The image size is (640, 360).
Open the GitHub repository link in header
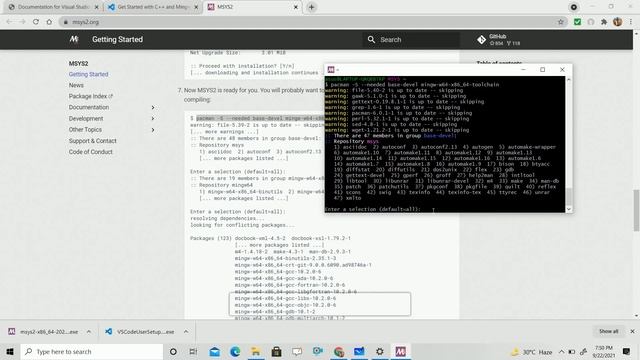[499, 40]
